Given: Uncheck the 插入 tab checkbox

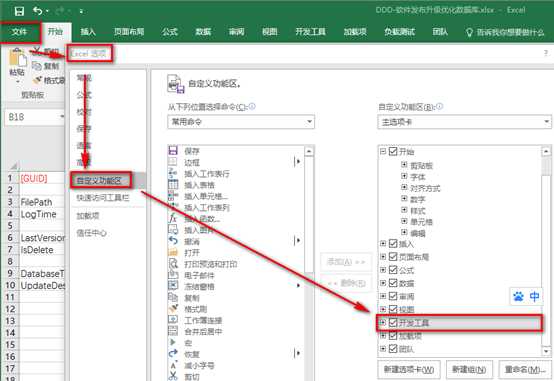Looking at the screenshot, I should pos(393,244).
